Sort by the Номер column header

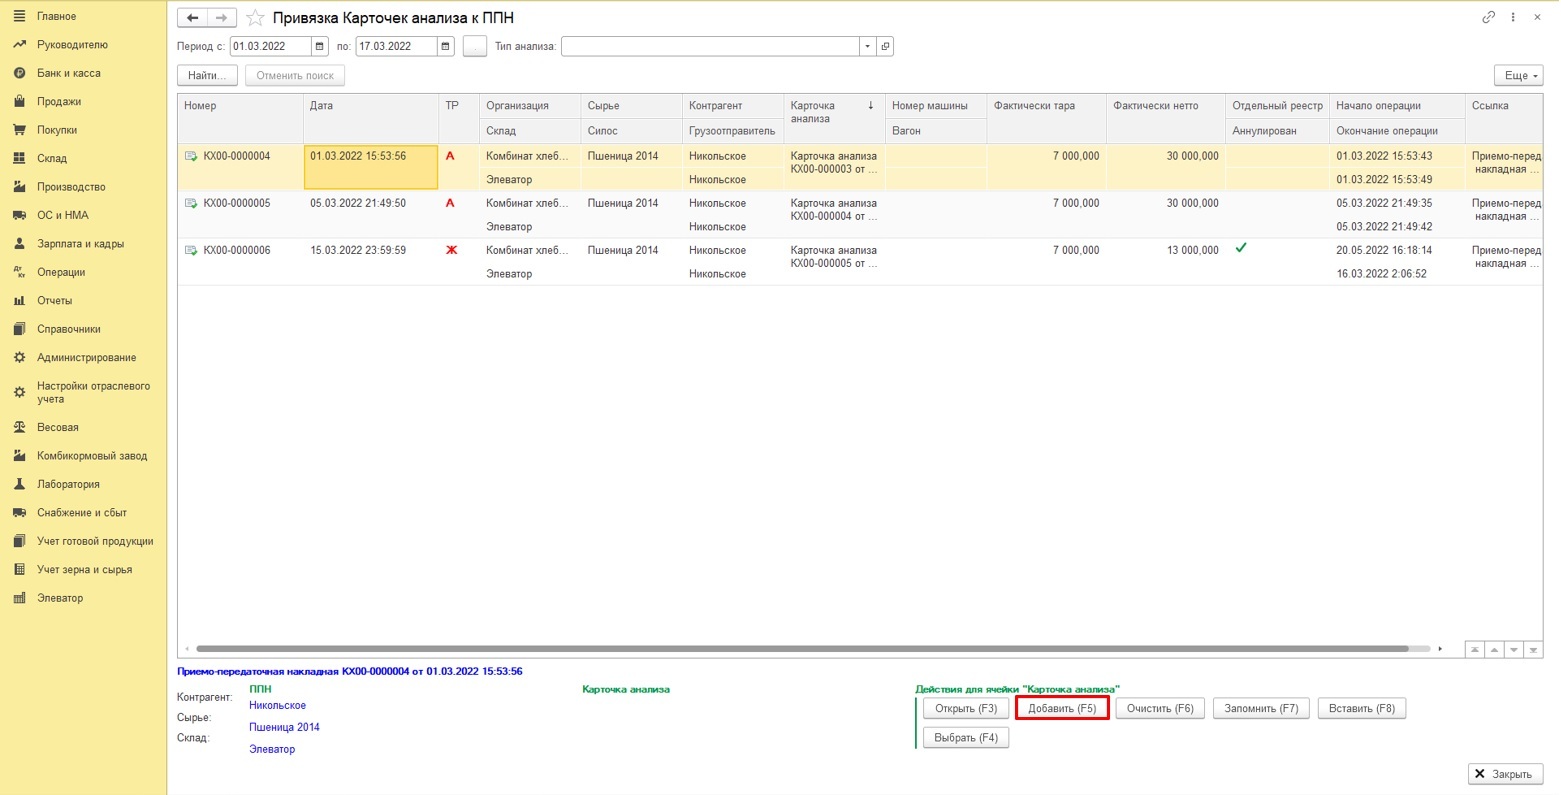(x=241, y=118)
